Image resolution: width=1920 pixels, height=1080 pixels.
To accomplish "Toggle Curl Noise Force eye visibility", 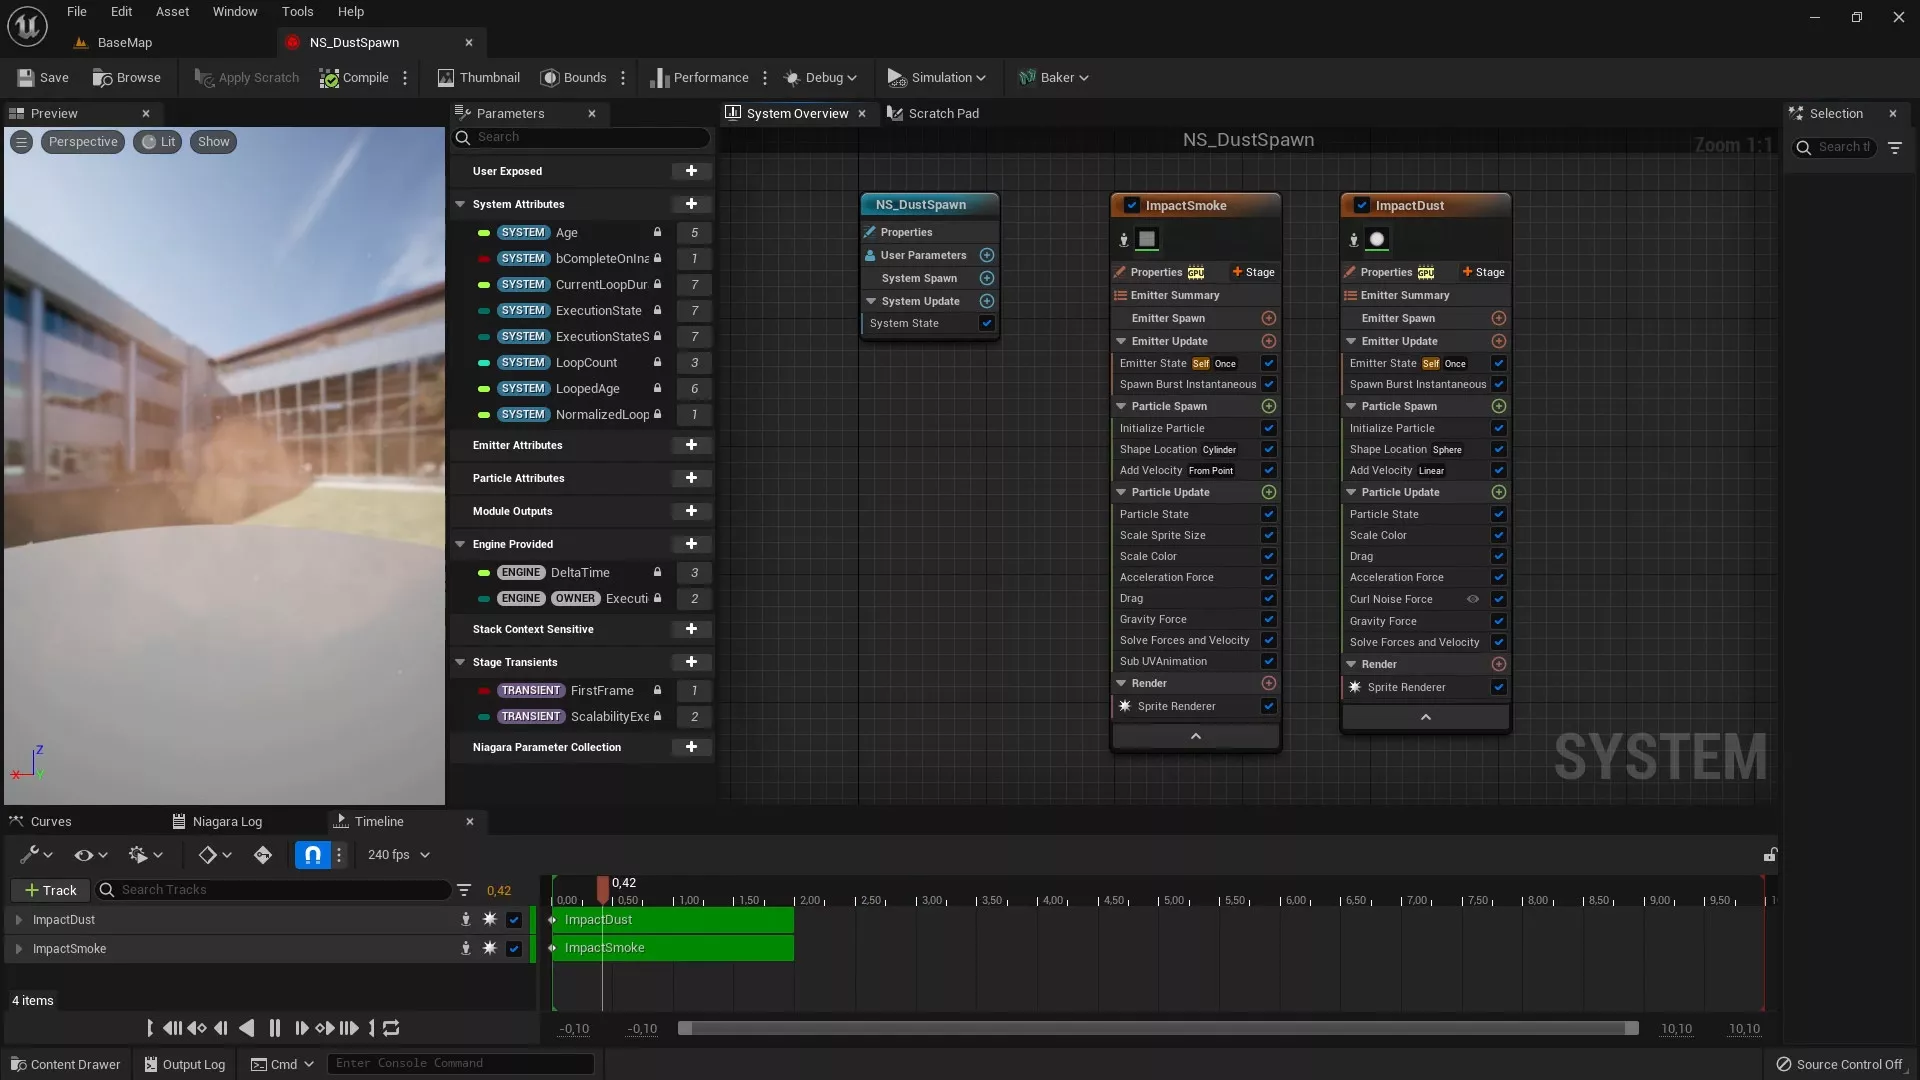I will click(x=1473, y=599).
